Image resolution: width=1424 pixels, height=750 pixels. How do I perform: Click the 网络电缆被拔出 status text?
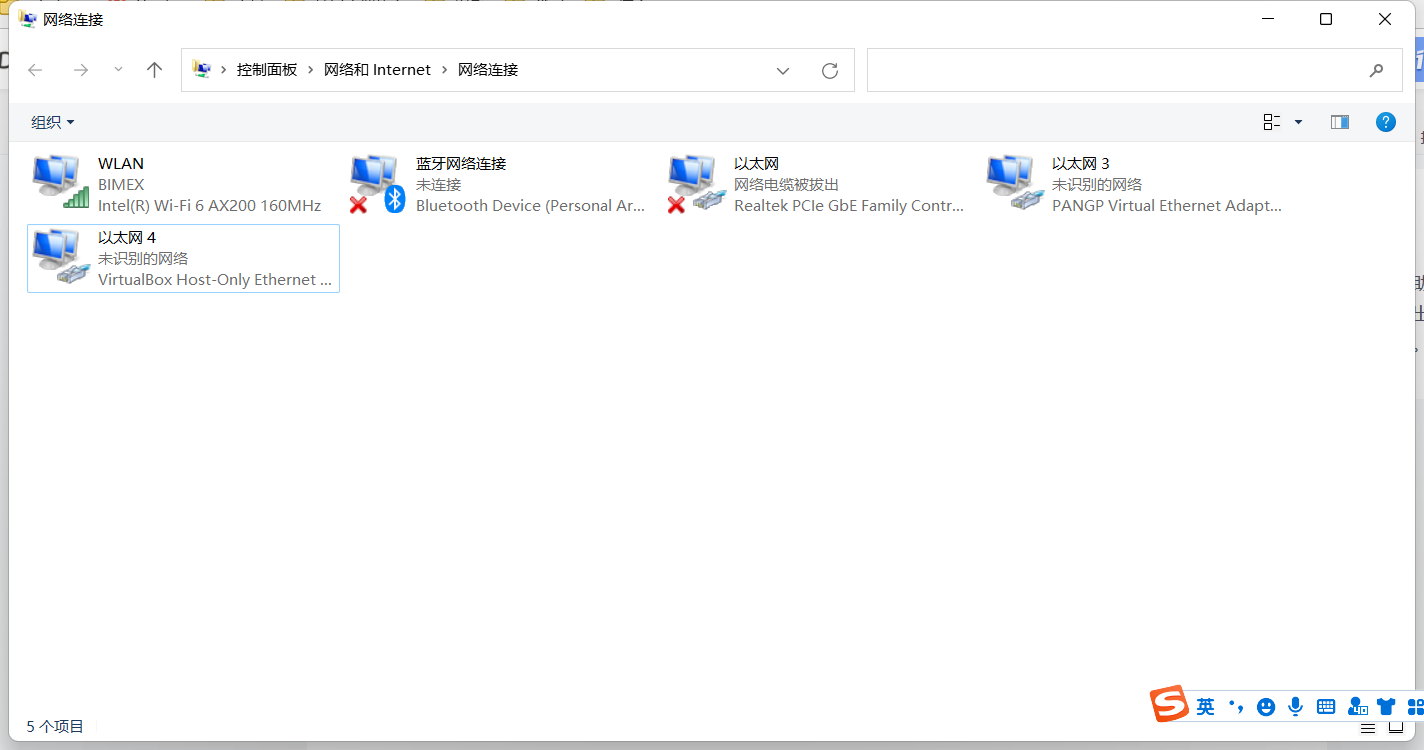[786, 185]
